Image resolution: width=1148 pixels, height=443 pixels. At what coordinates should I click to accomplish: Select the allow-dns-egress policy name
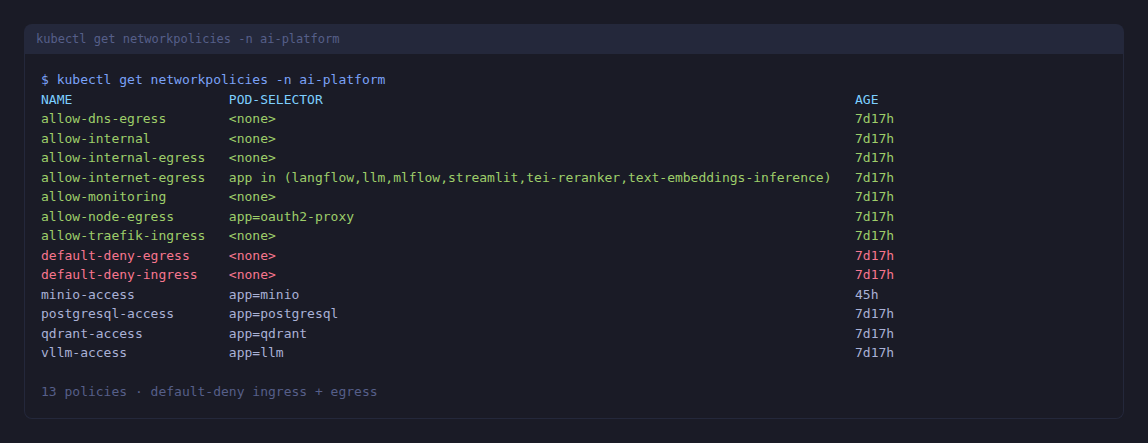coord(103,119)
